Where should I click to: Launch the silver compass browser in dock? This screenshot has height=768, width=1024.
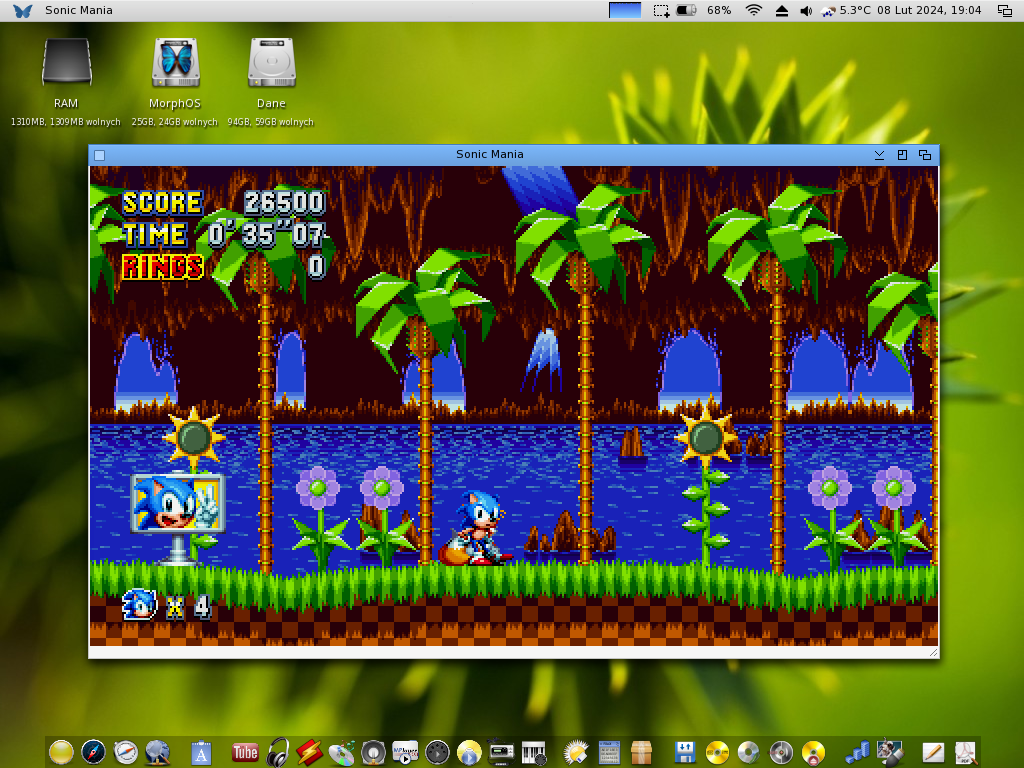coord(125,752)
